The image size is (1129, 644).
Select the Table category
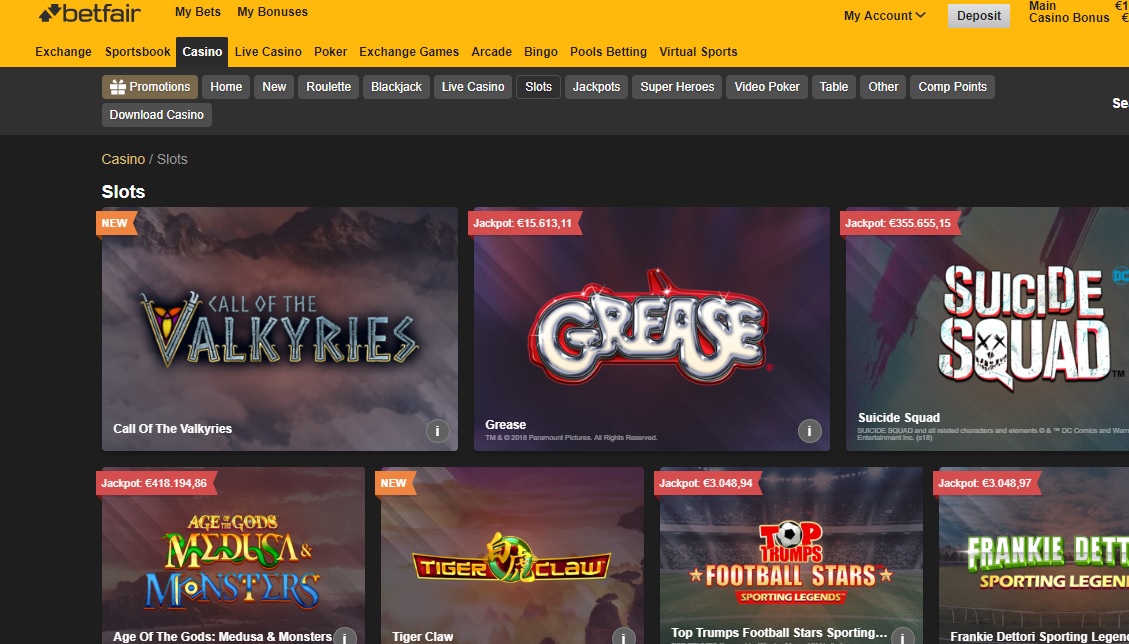pyautogui.click(x=834, y=87)
